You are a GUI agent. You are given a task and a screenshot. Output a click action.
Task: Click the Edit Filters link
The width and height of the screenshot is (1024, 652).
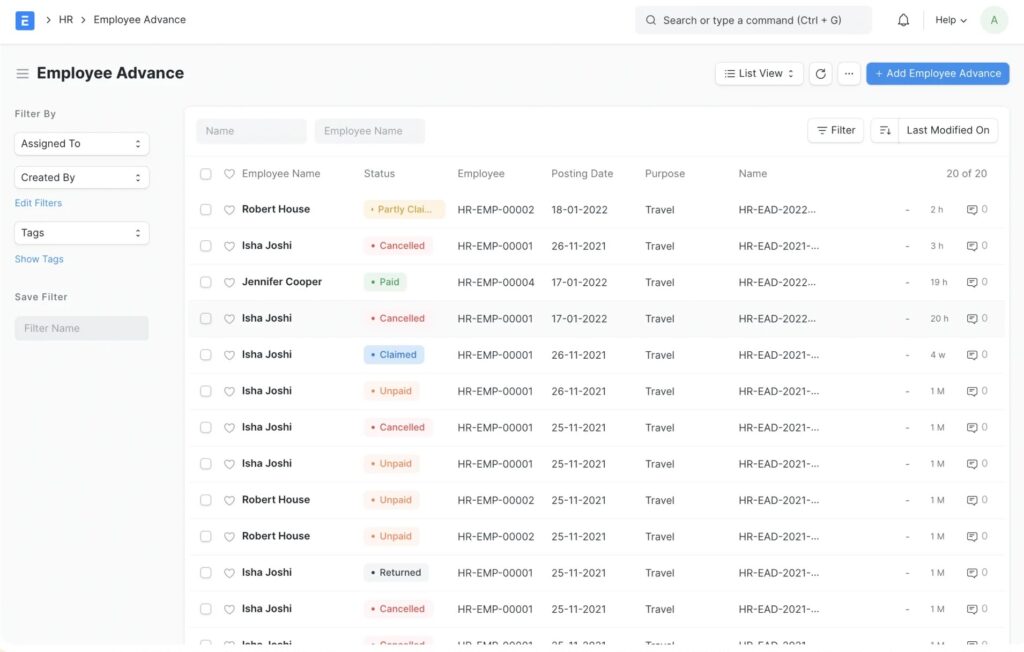(x=38, y=203)
